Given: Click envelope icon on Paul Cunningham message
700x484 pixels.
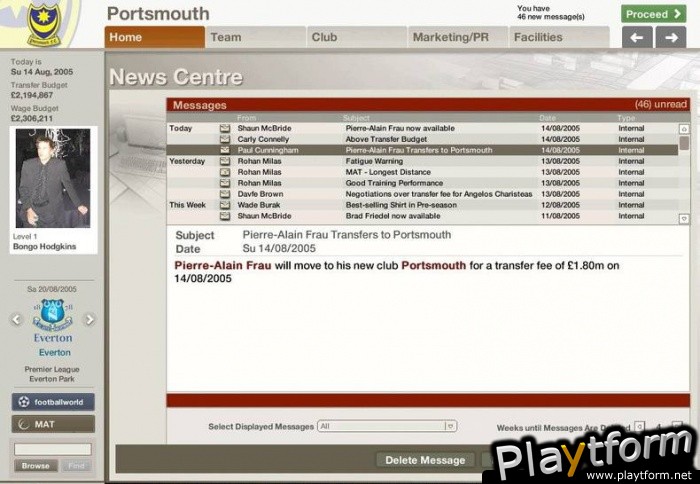Looking at the screenshot, I should 225,150.
